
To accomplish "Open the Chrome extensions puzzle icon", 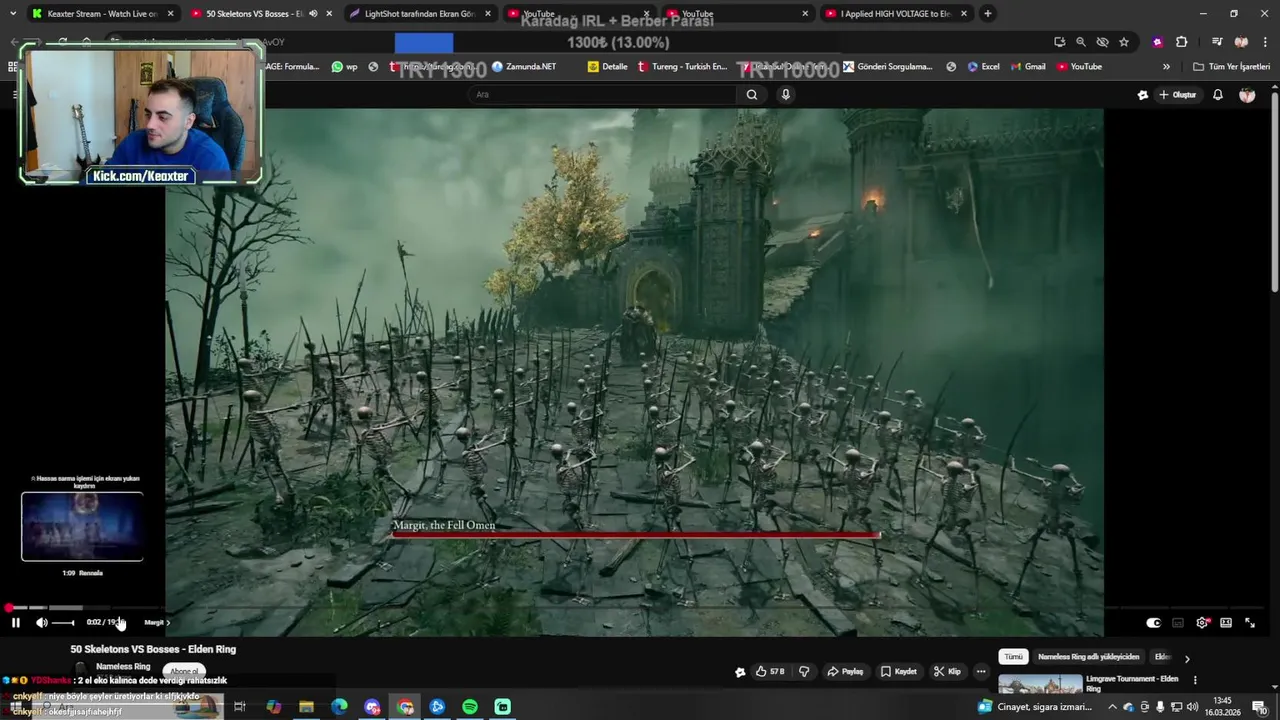I will coord(1182,42).
